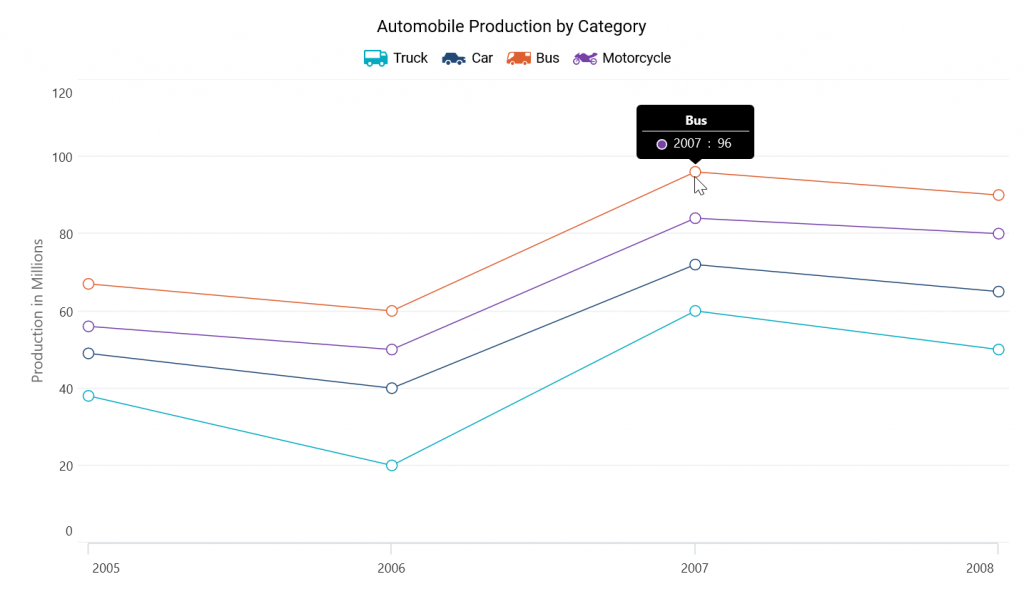Viewport: 1024px width, 594px height.
Task: Toggle the Truck series via legend label
Action: [410, 58]
